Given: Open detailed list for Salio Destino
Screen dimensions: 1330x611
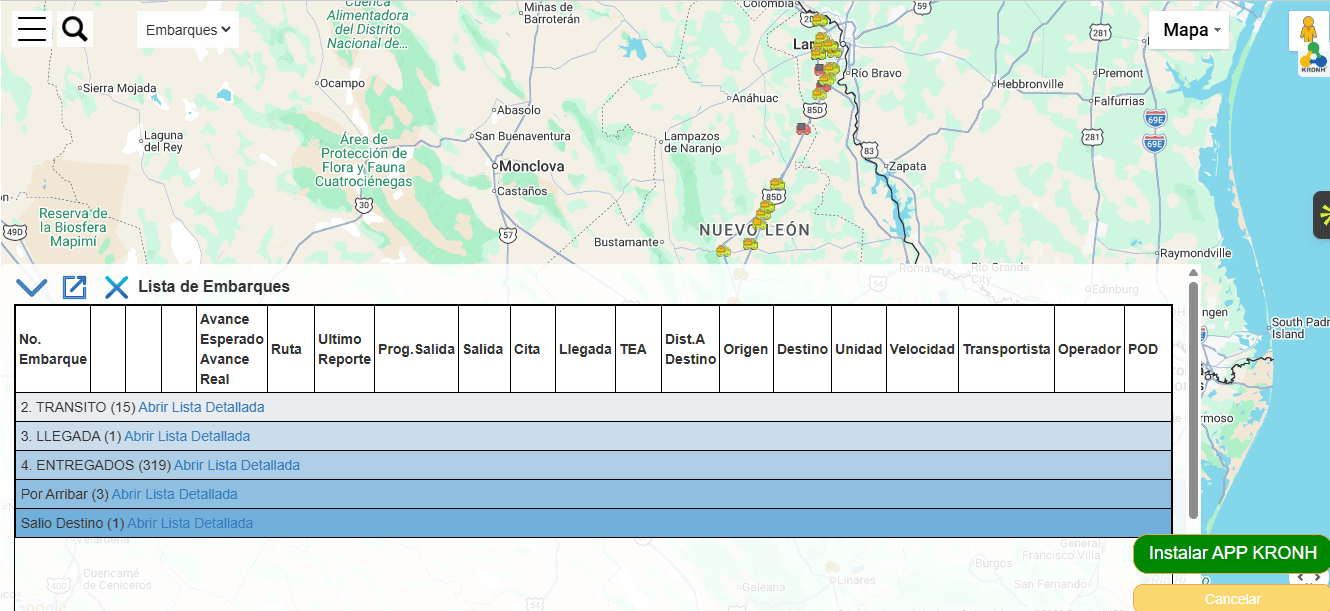Looking at the screenshot, I should (190, 523).
